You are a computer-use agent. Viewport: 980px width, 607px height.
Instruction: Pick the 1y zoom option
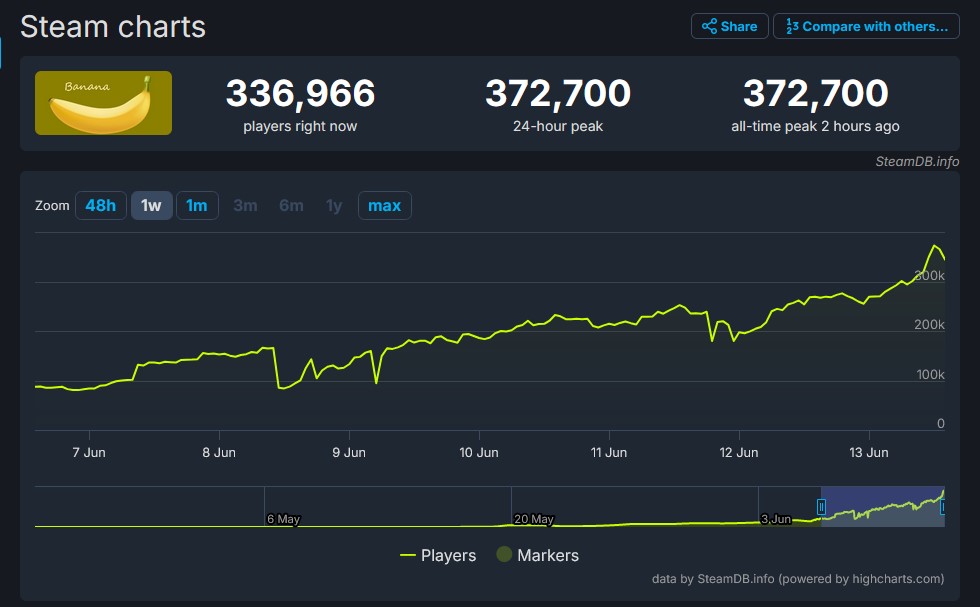334,206
